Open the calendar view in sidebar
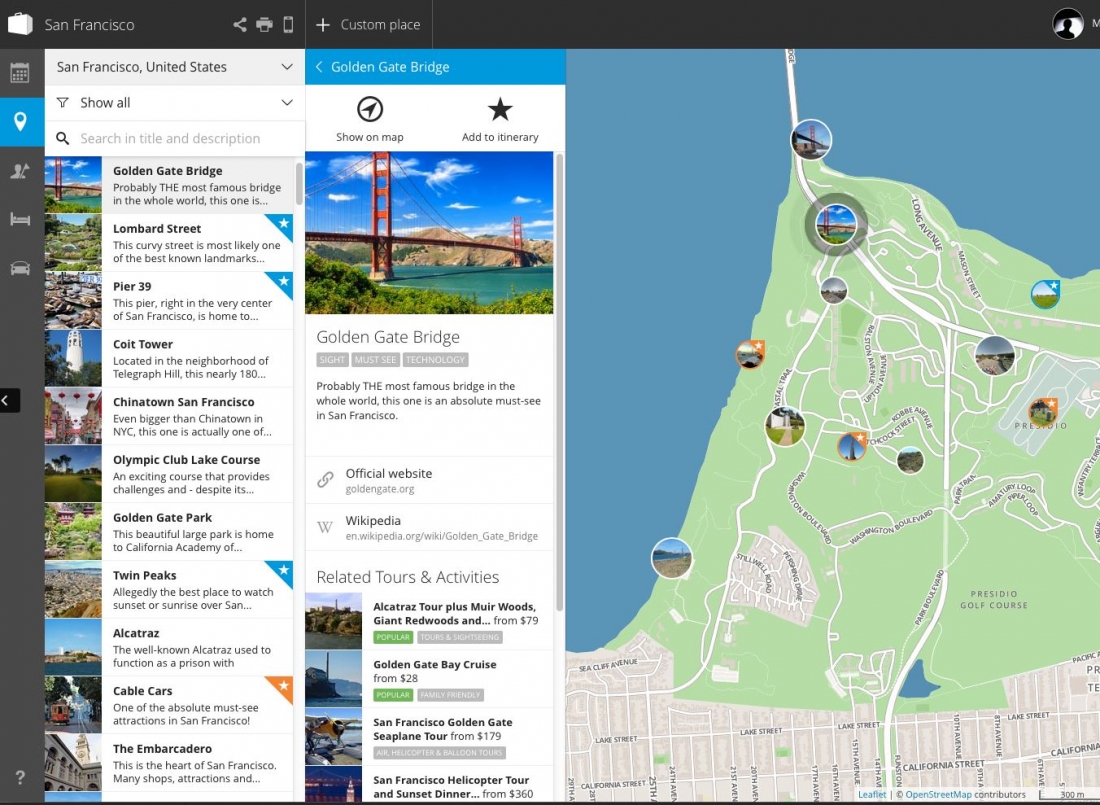The image size is (1100, 805). pos(20,73)
